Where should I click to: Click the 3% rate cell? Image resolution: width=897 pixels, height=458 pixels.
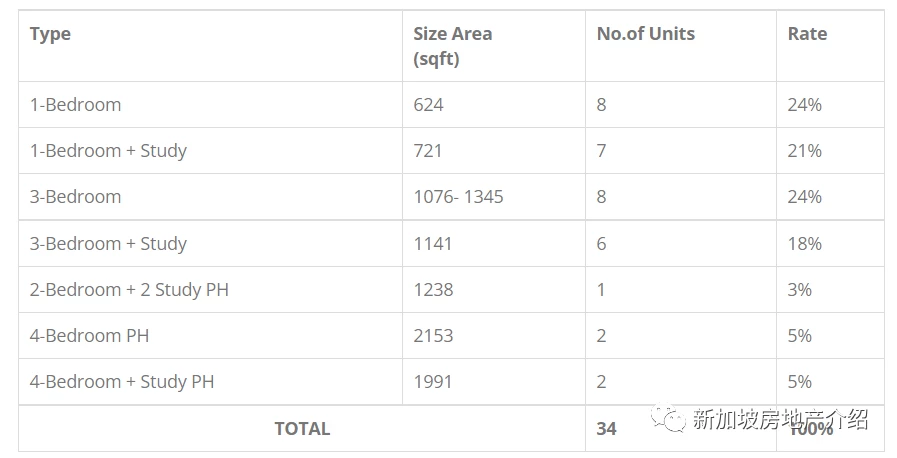(x=799, y=290)
